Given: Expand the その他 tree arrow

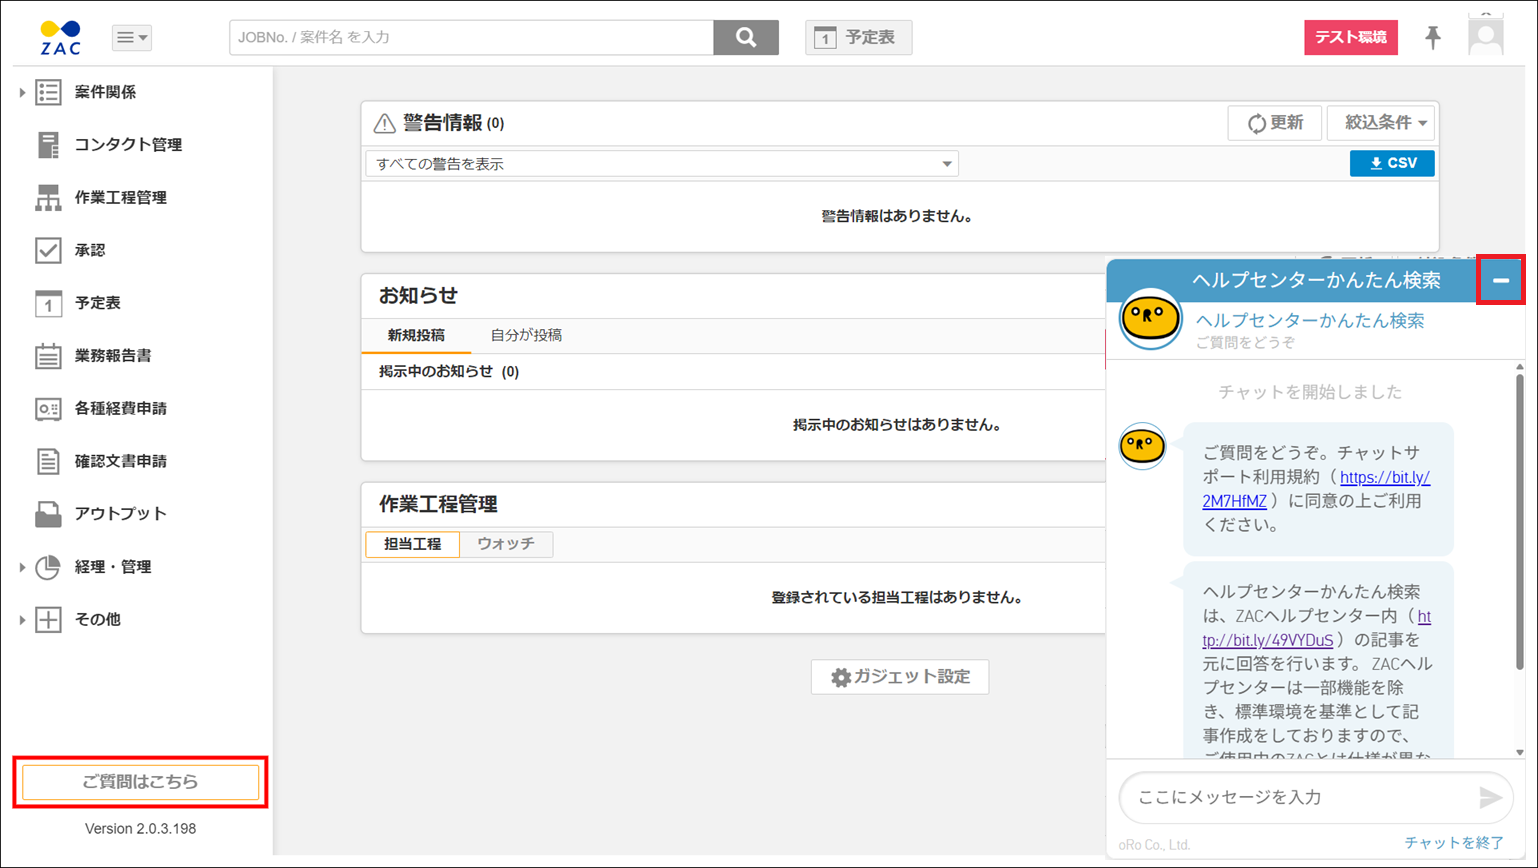Looking at the screenshot, I should 22,620.
